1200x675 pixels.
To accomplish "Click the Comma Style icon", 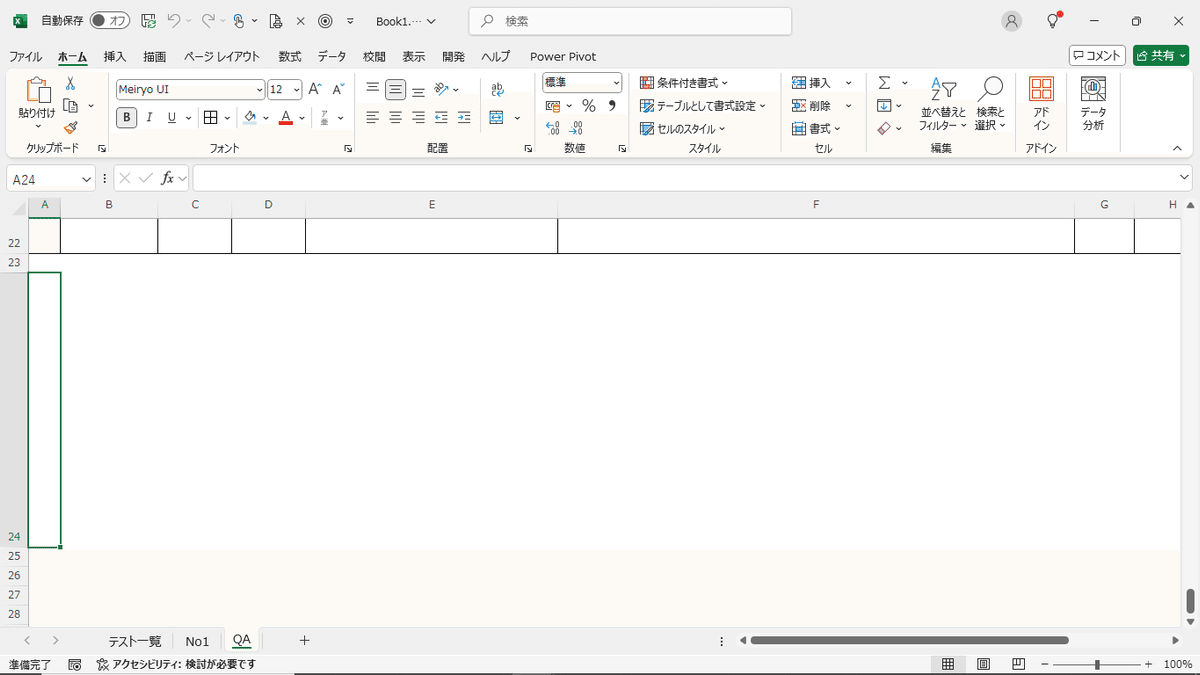I will click(612, 105).
